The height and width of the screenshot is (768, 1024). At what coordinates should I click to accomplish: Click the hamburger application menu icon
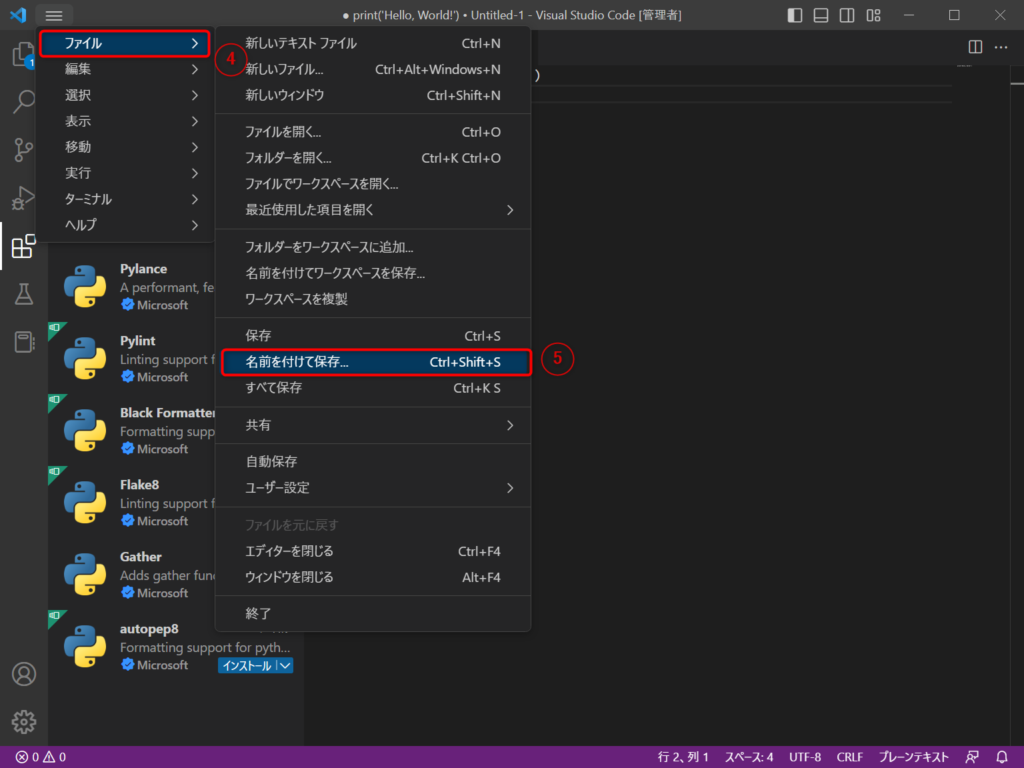coord(54,15)
